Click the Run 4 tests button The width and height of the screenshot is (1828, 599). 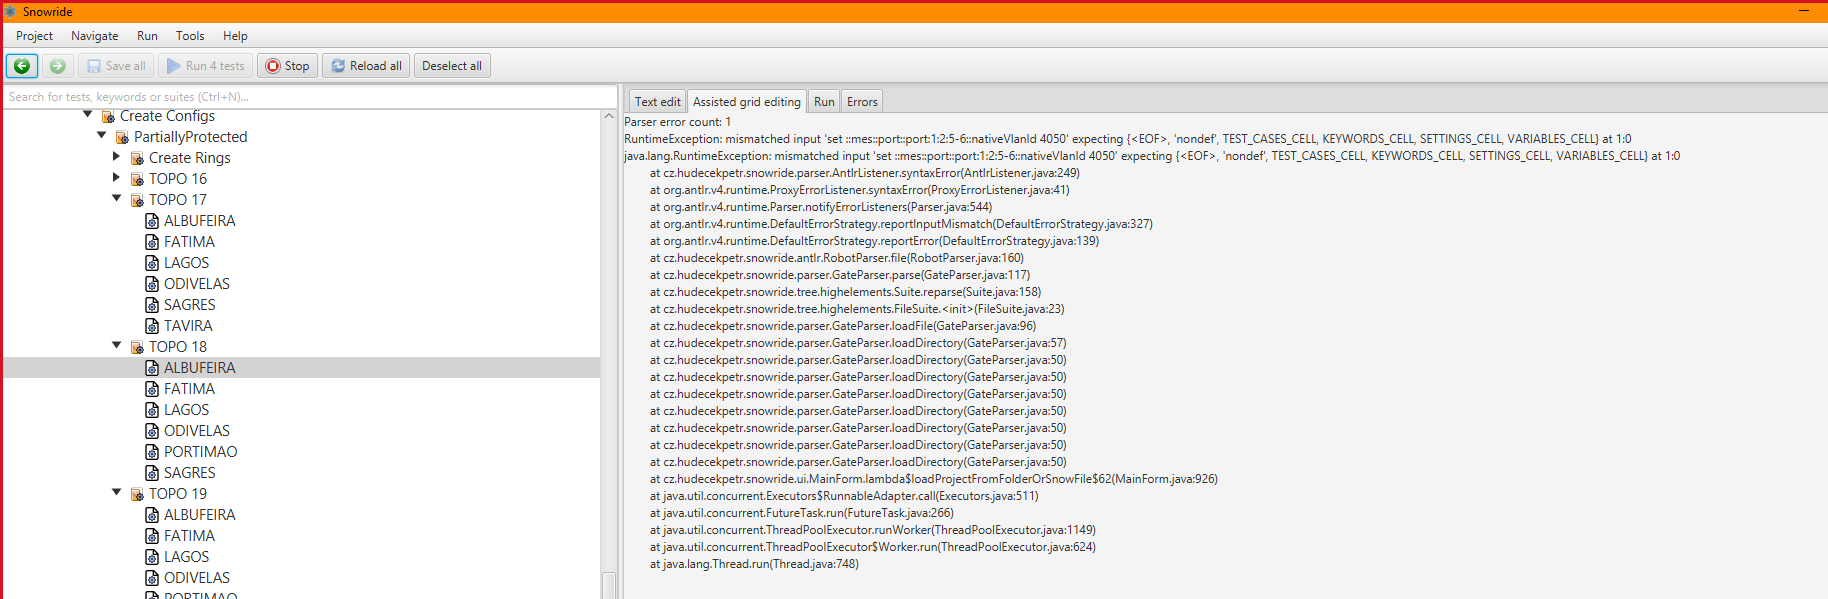click(x=205, y=66)
